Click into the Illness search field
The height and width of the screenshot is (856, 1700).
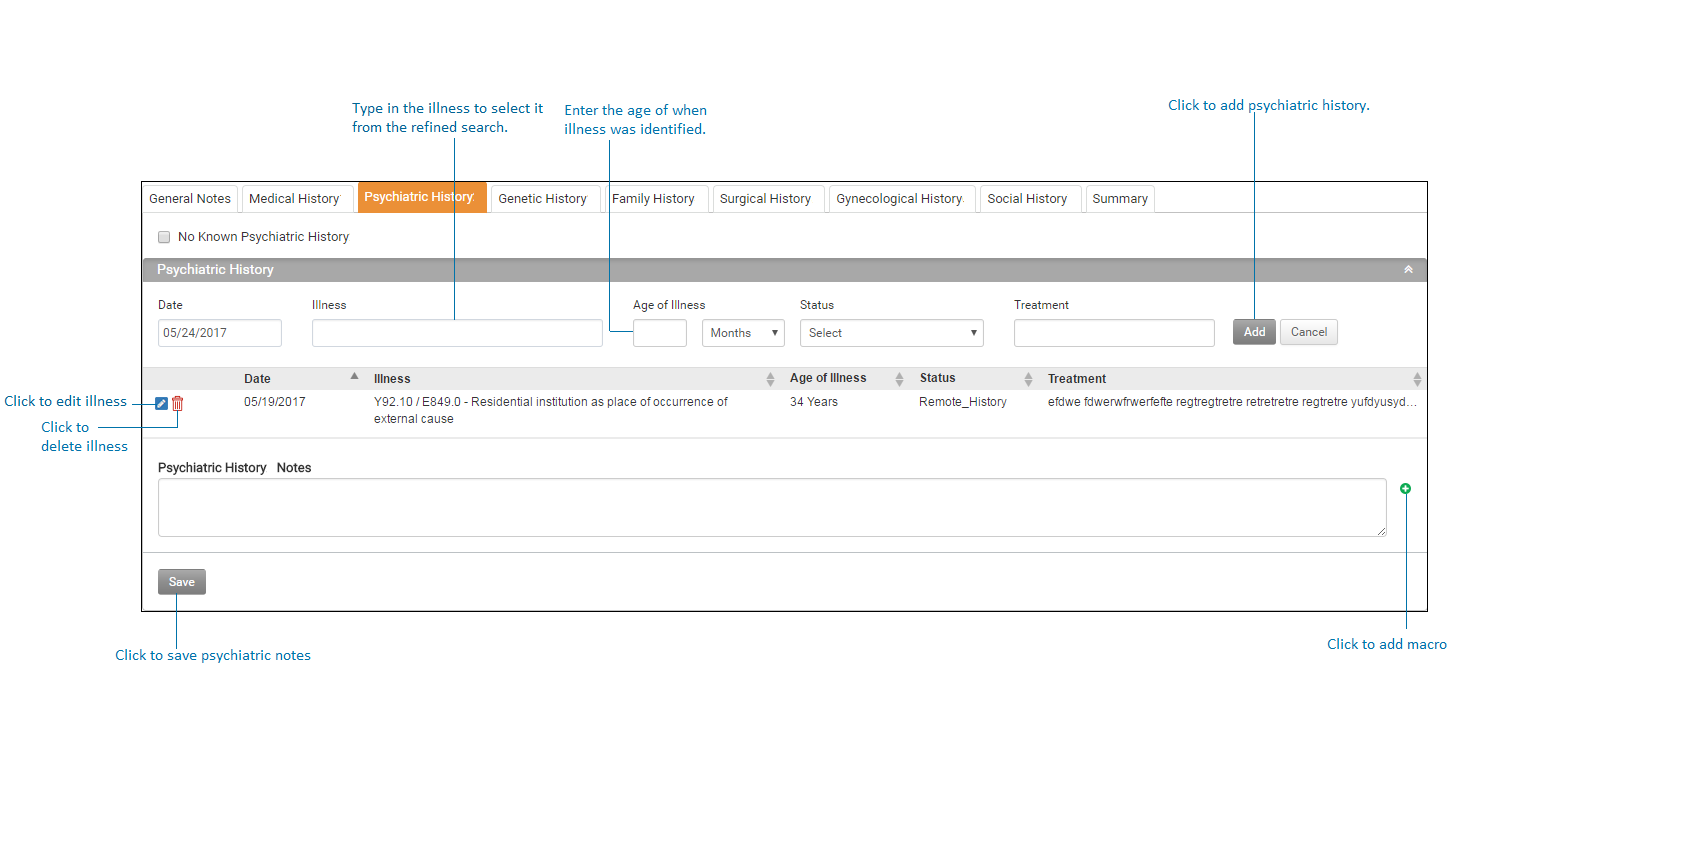pos(457,333)
